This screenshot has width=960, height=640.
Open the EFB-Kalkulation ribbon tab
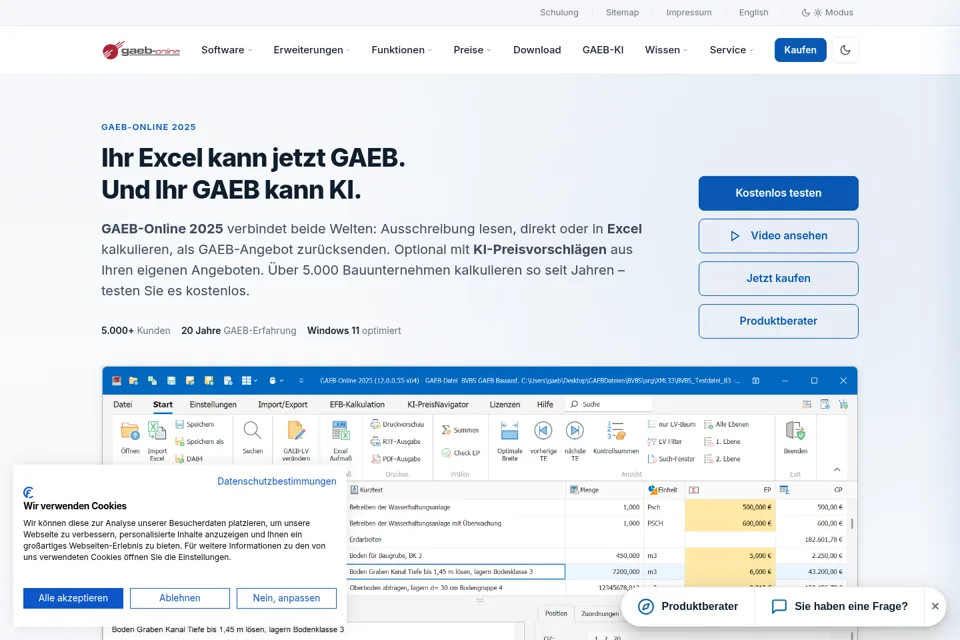click(357, 404)
